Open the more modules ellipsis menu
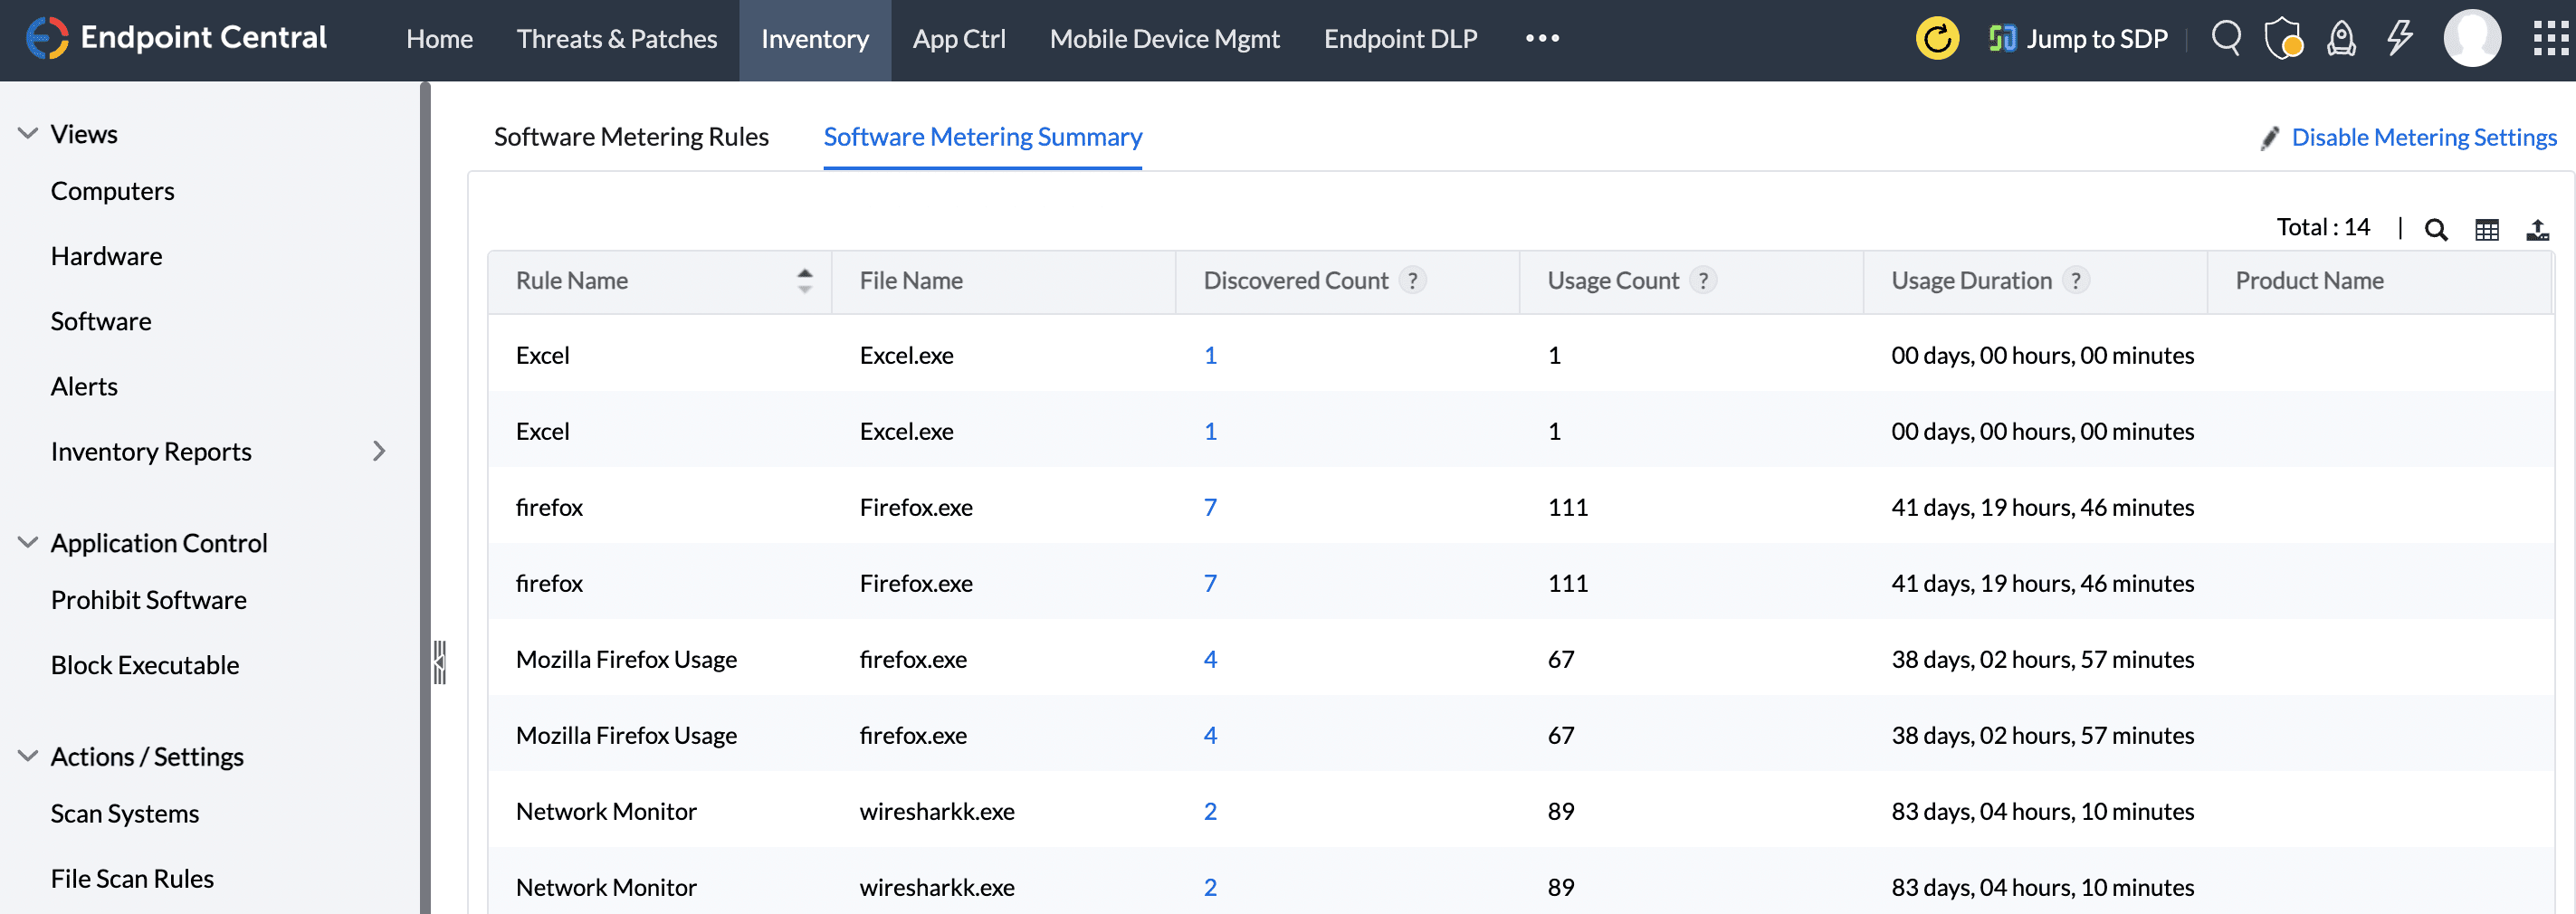Screen dimensions: 2576x914 pos(1542,39)
